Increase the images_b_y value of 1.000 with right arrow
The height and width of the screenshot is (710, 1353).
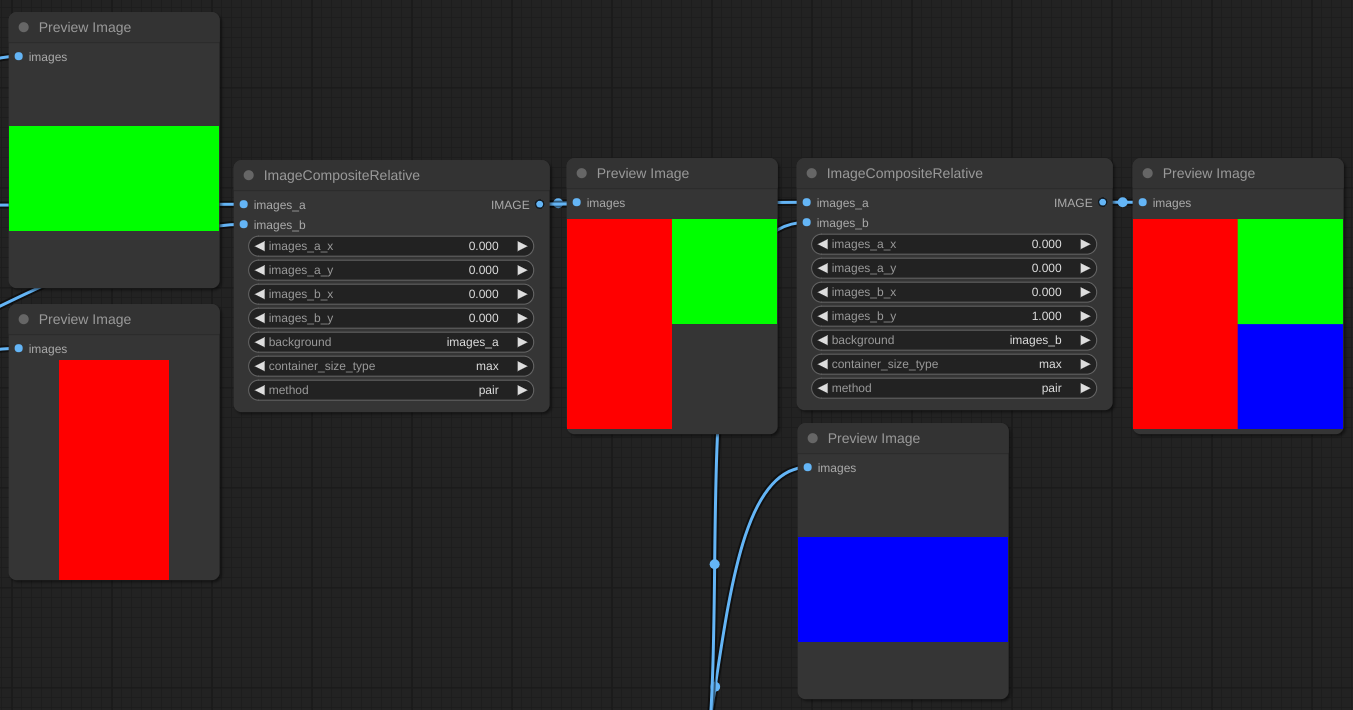point(1085,316)
